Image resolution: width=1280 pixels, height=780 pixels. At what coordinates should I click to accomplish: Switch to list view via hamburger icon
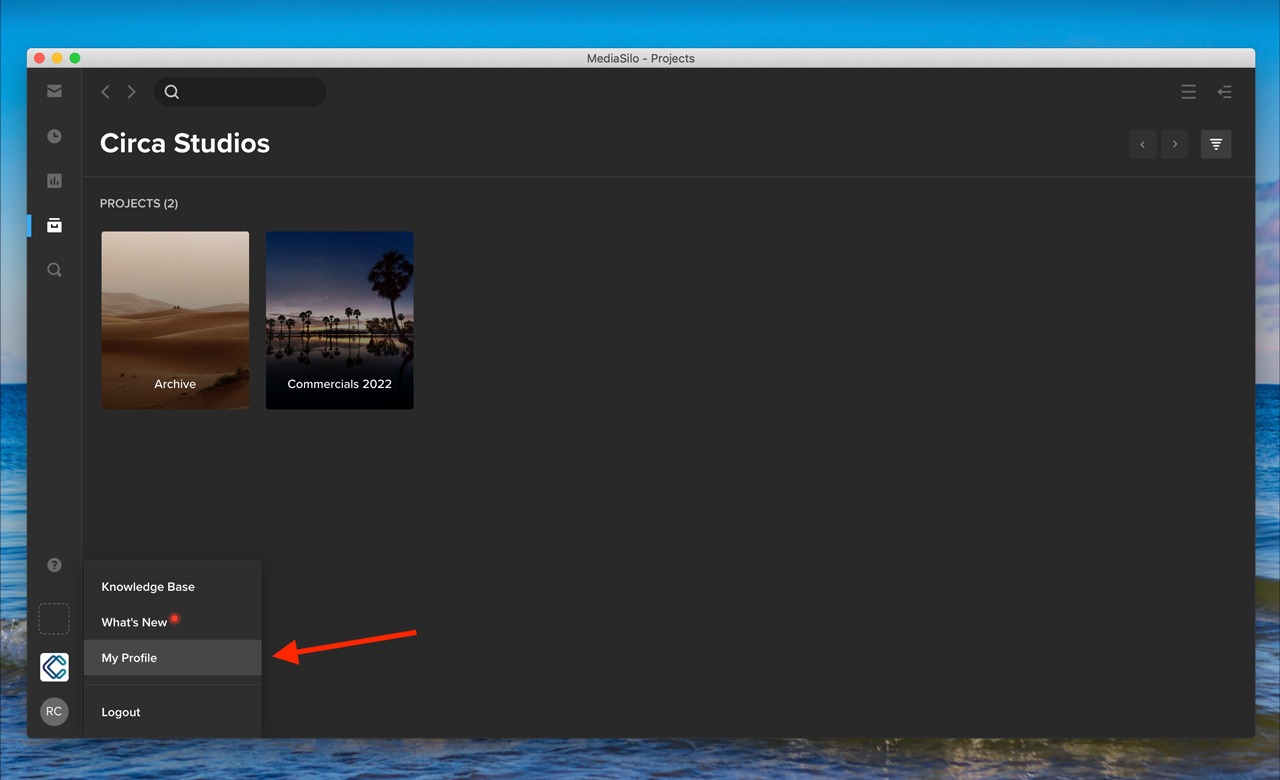(1188, 92)
